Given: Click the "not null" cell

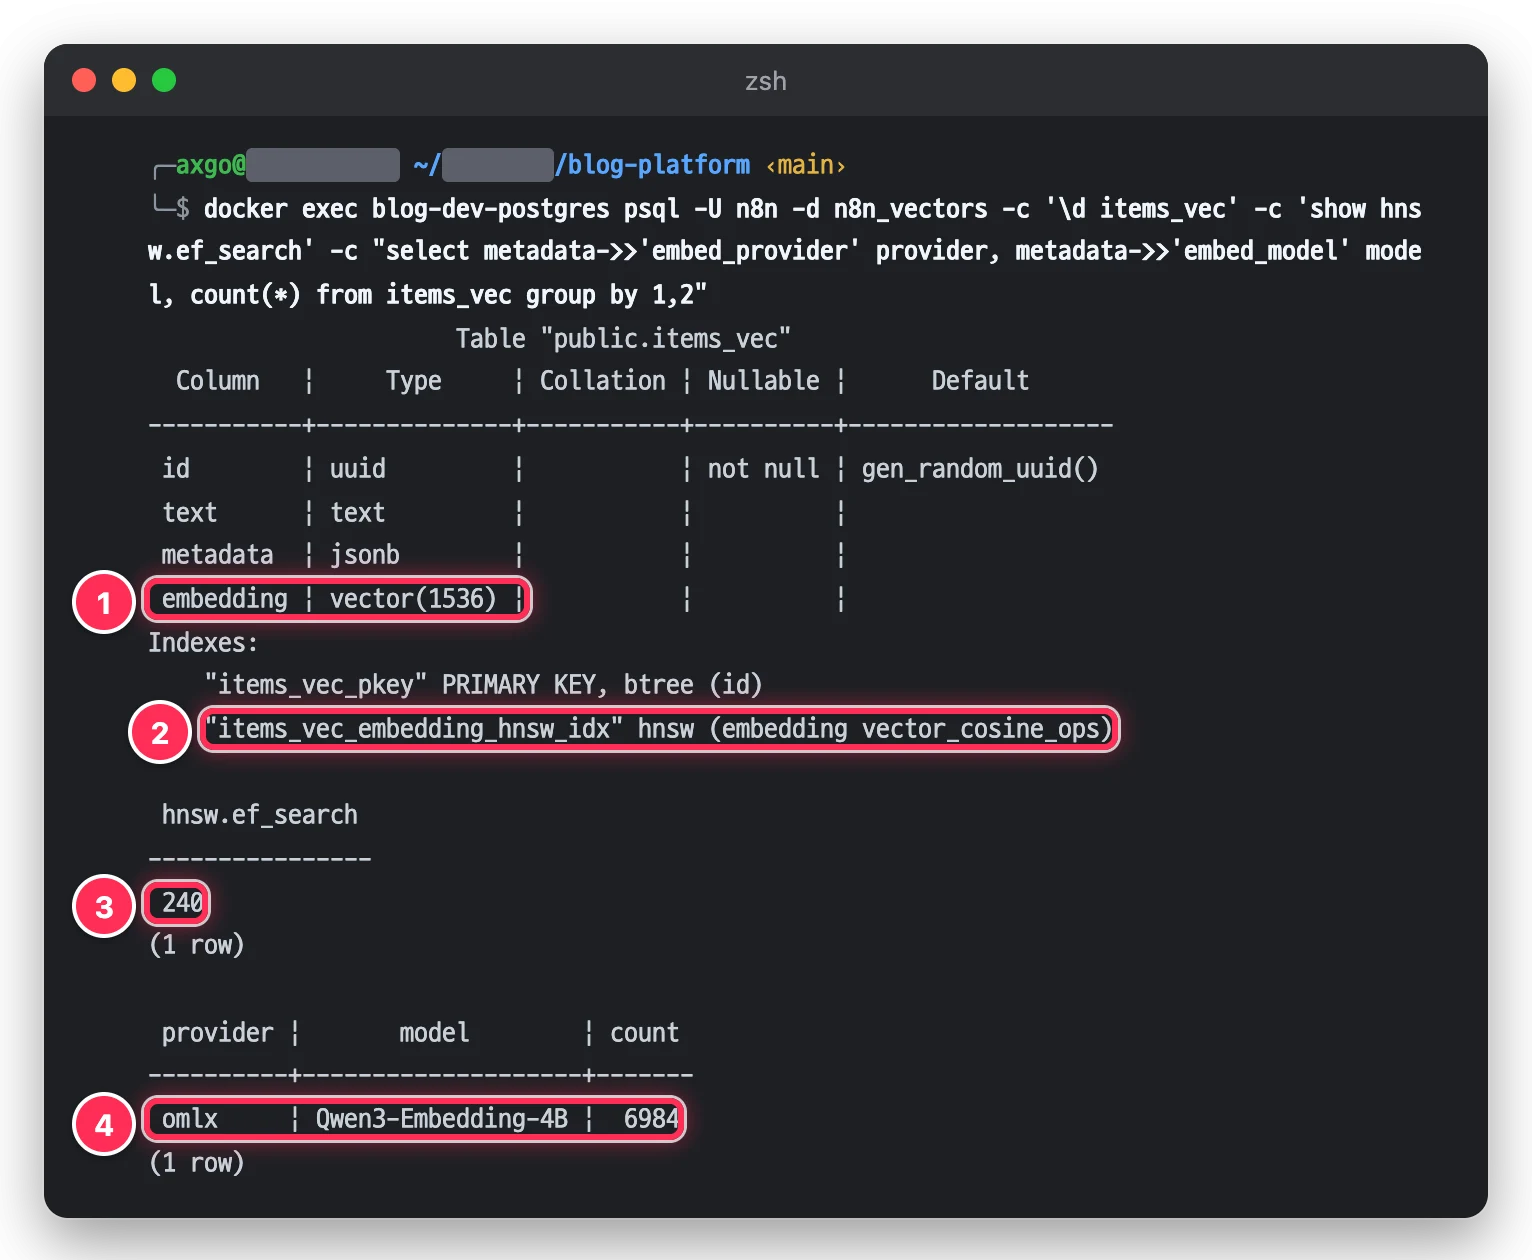Looking at the screenshot, I should tap(764, 469).
